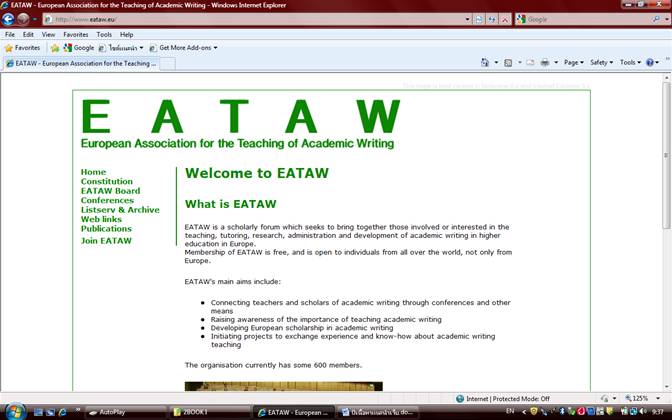The height and width of the screenshot is (420, 672).
Task: Open the 125% zoom level control
Action: pos(642,399)
